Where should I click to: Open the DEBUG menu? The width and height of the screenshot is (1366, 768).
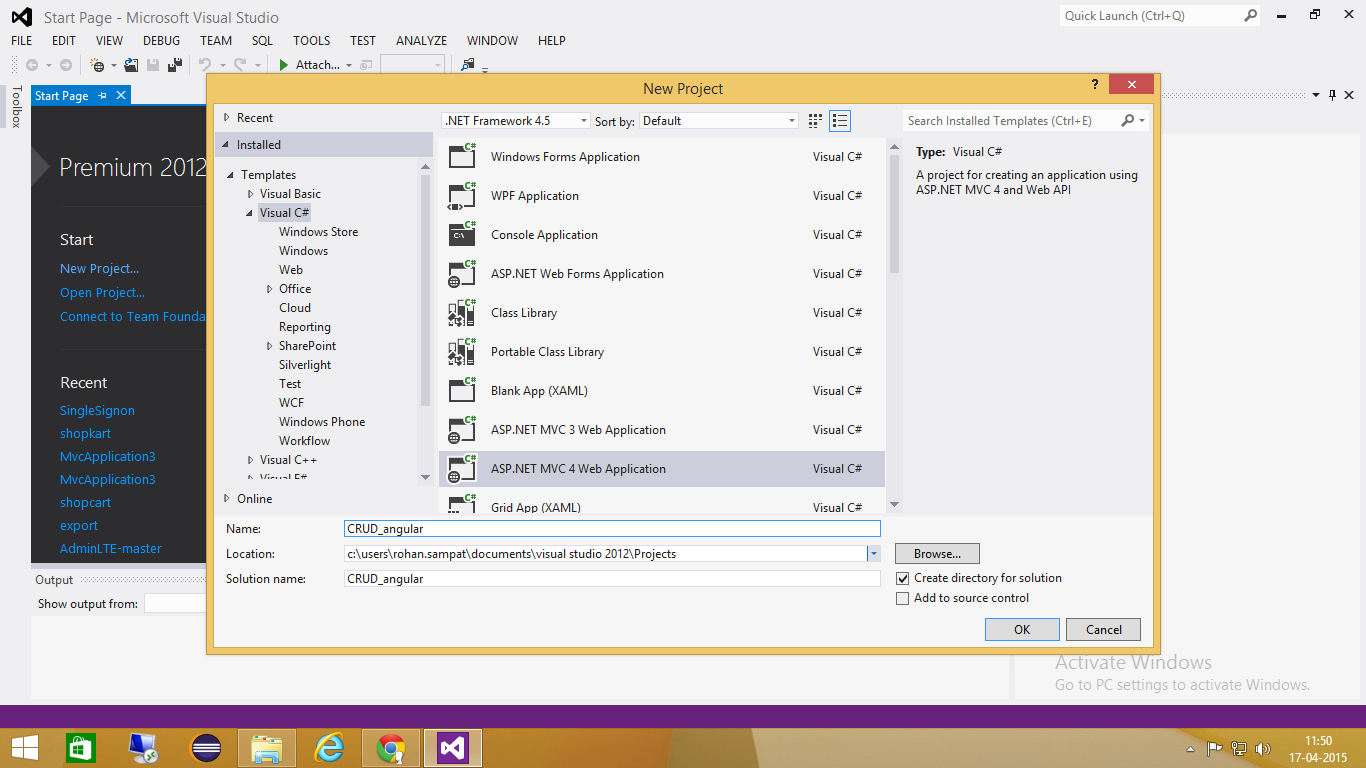162,41
